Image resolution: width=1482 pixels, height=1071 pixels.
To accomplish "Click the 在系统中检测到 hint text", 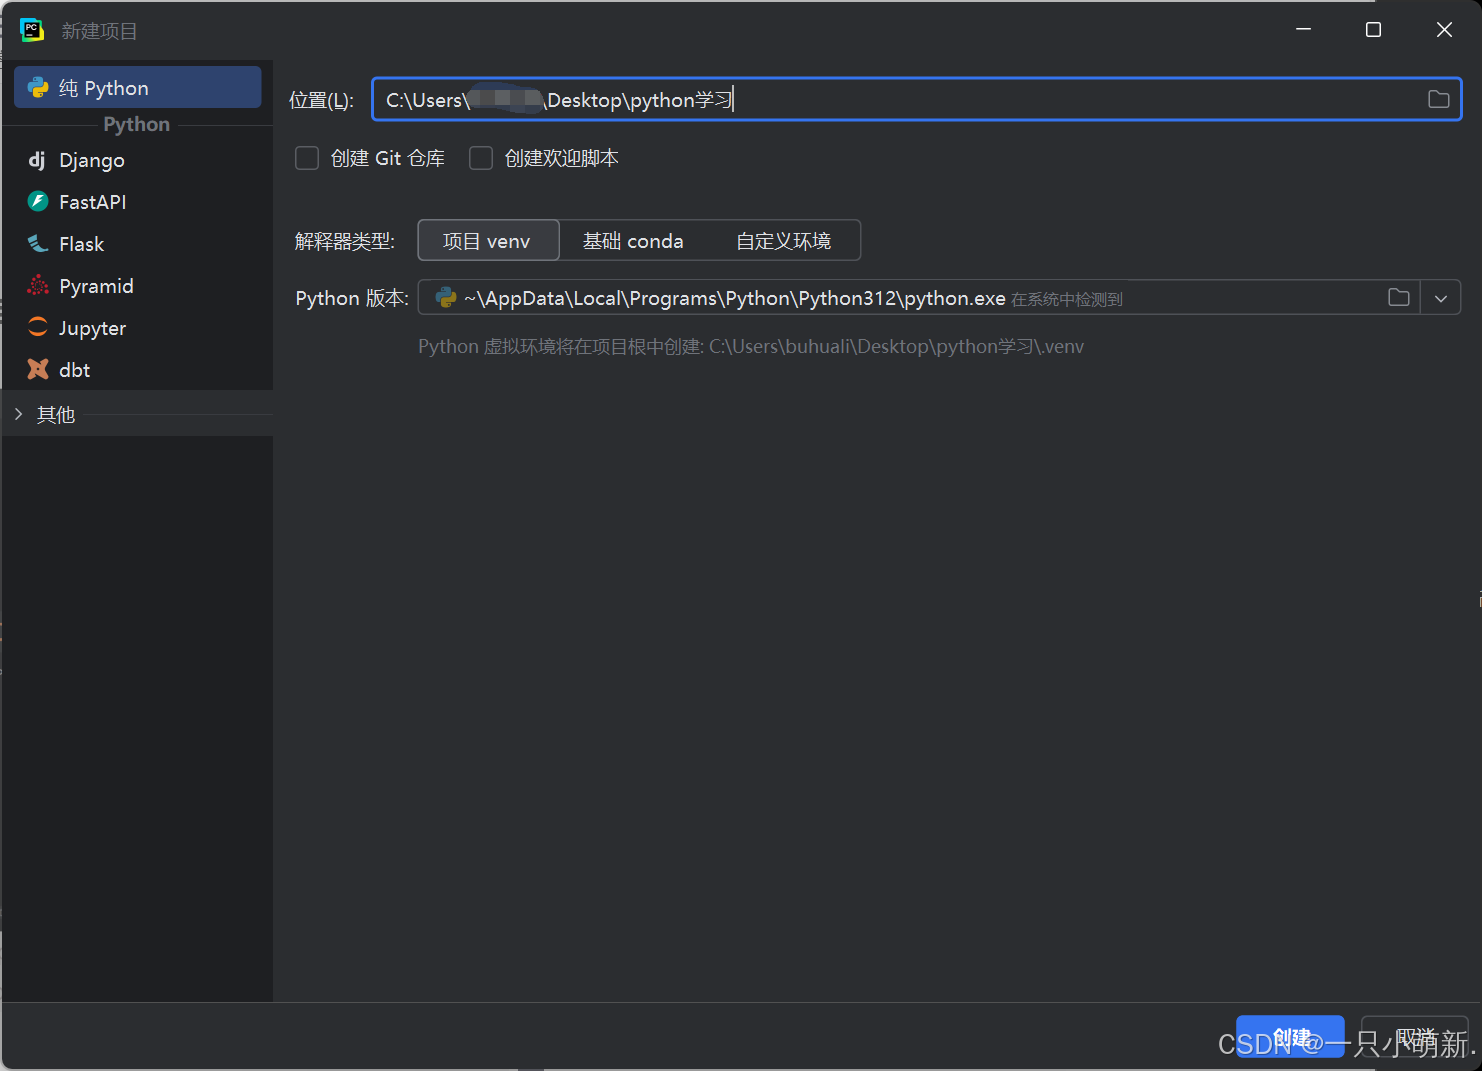I will pyautogui.click(x=1067, y=300).
